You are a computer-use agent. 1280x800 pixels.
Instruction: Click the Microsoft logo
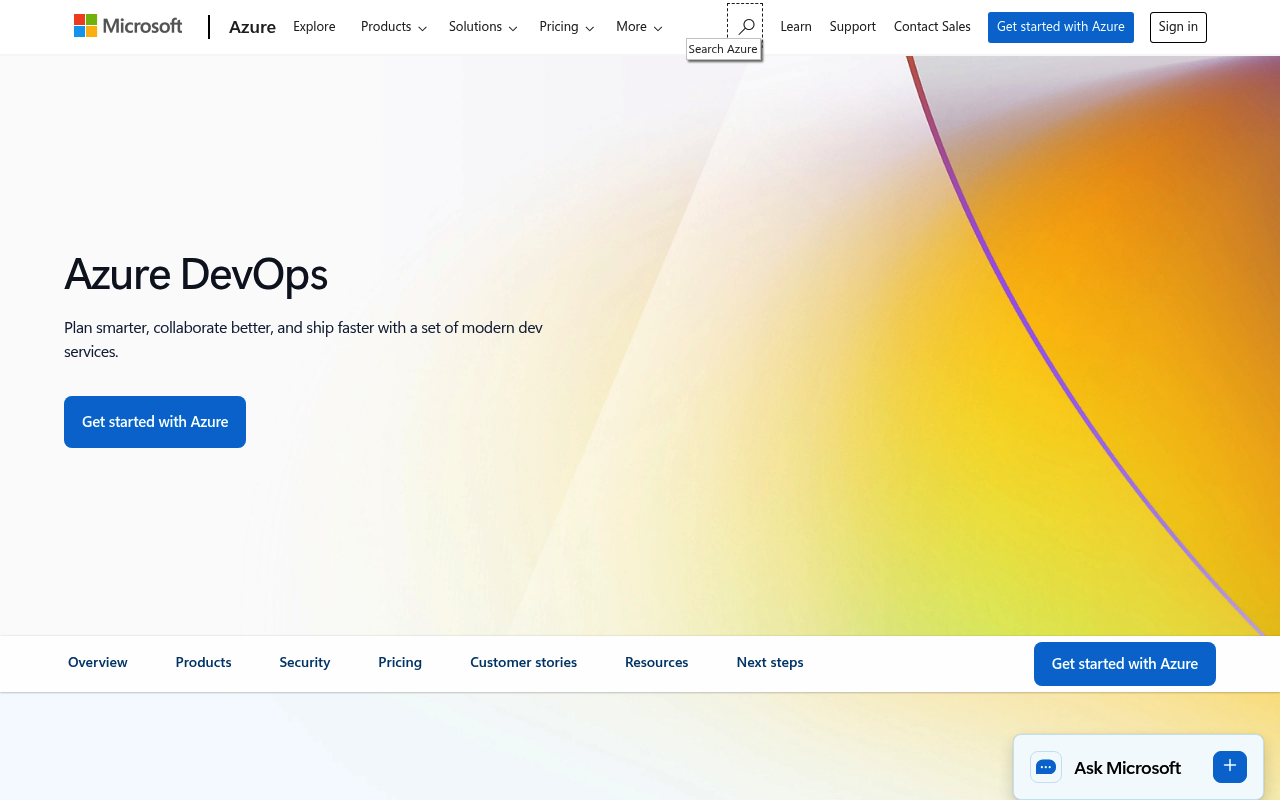pyautogui.click(x=128, y=26)
